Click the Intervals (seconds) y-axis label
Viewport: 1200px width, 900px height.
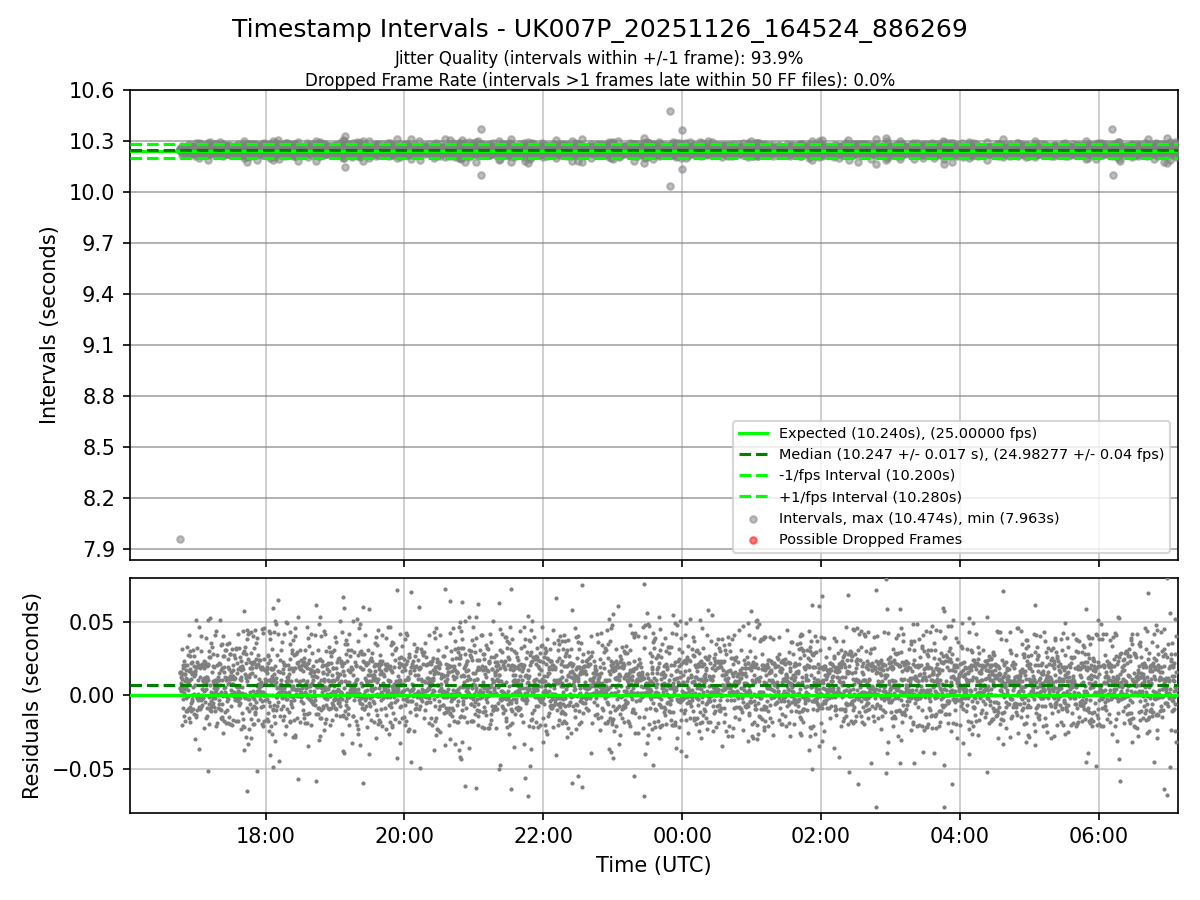tap(49, 325)
